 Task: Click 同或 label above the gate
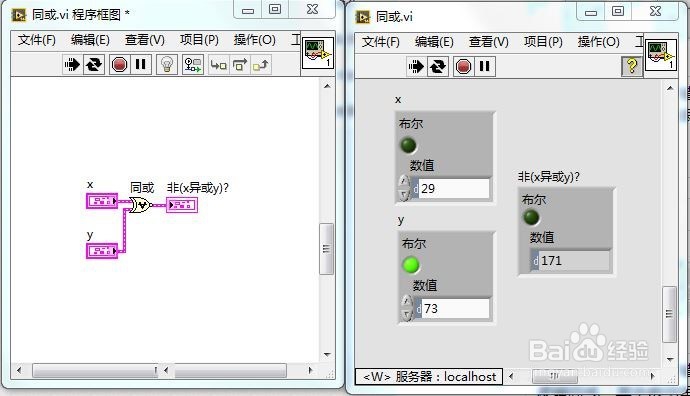click(x=142, y=188)
